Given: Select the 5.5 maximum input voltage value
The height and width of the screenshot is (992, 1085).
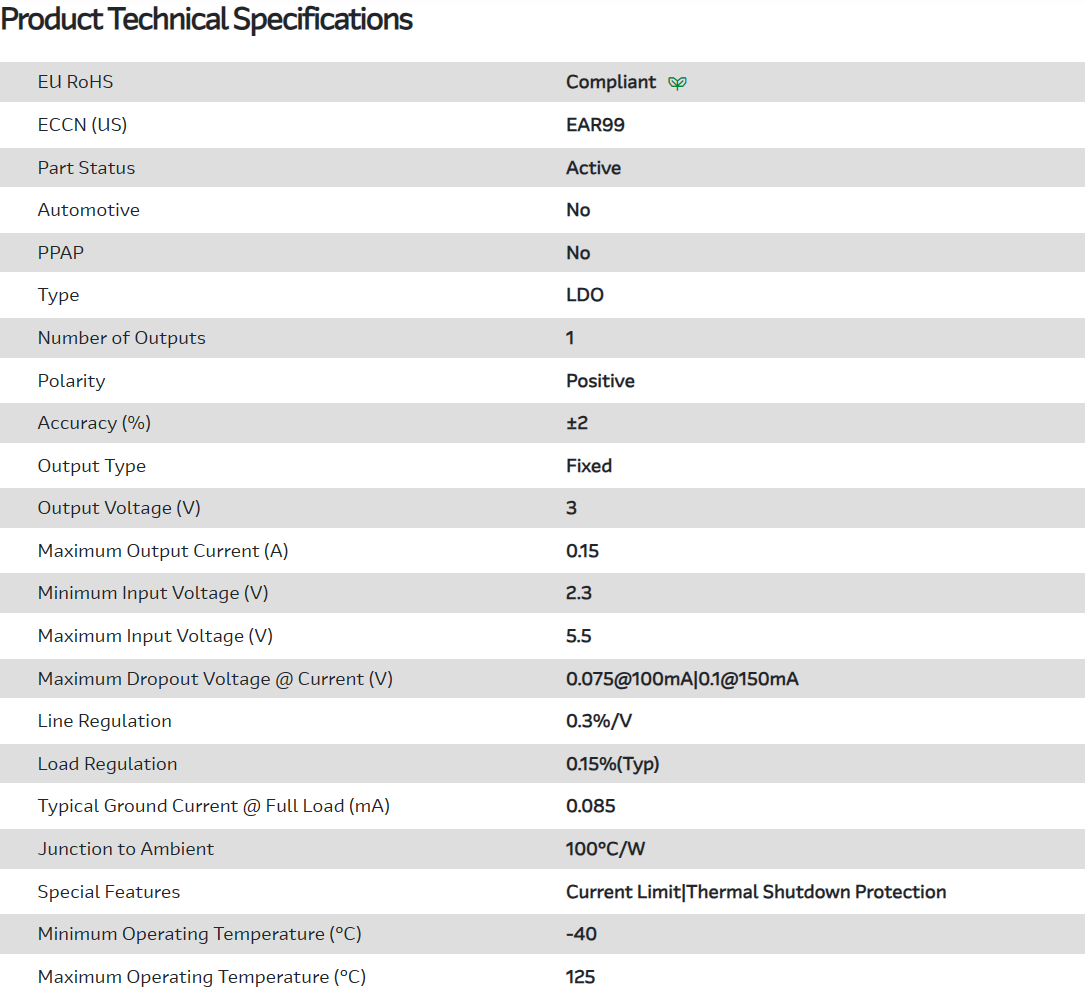Looking at the screenshot, I should (579, 636).
